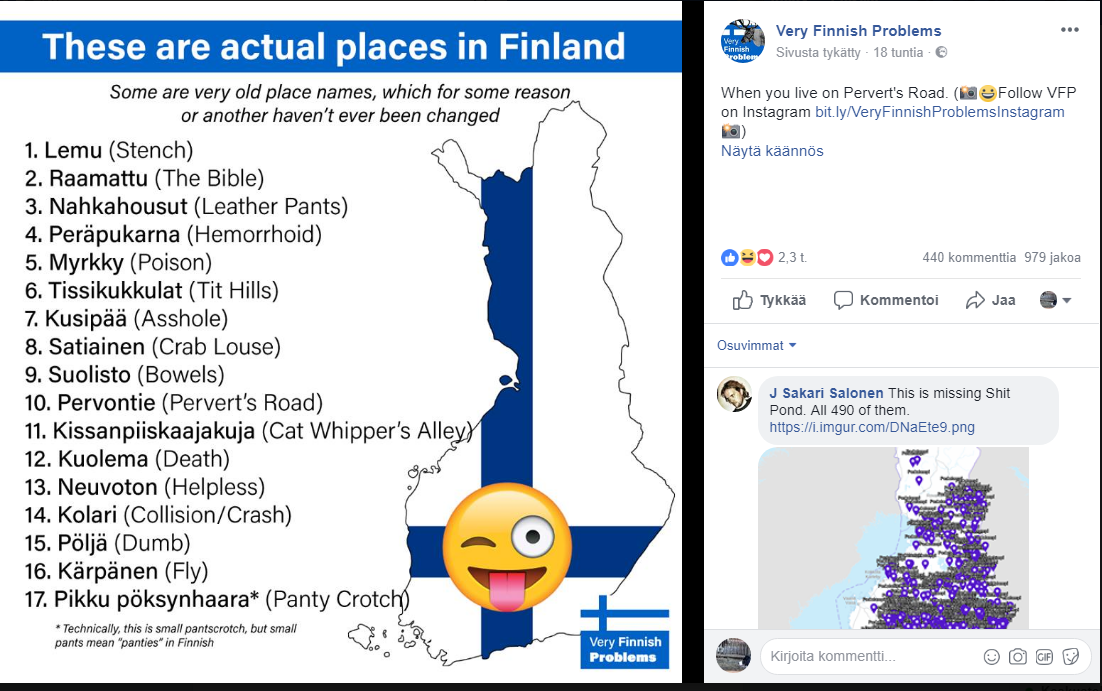Attach a photo using camera icon
The image size is (1102, 691).
coord(1018,657)
